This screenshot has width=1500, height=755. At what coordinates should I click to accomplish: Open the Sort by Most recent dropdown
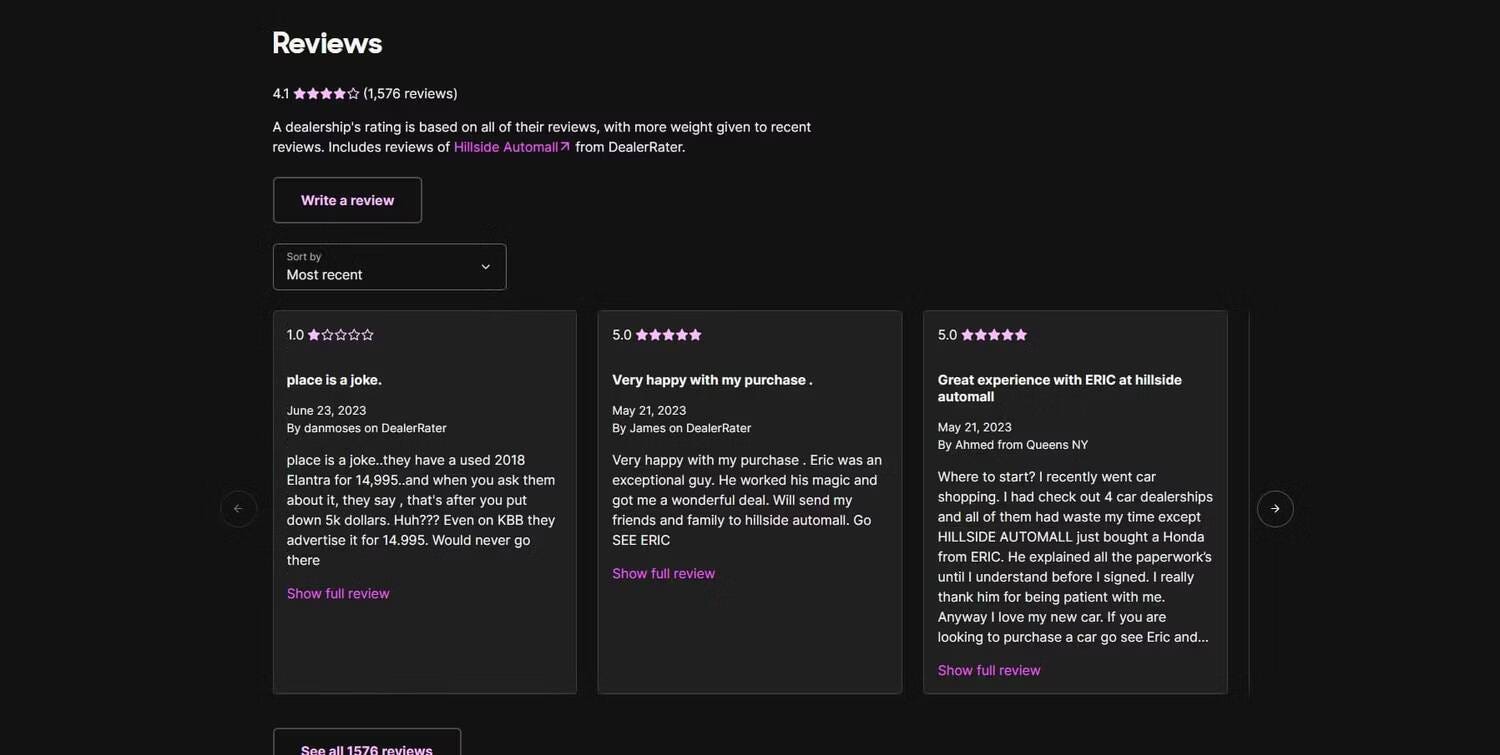(x=389, y=267)
